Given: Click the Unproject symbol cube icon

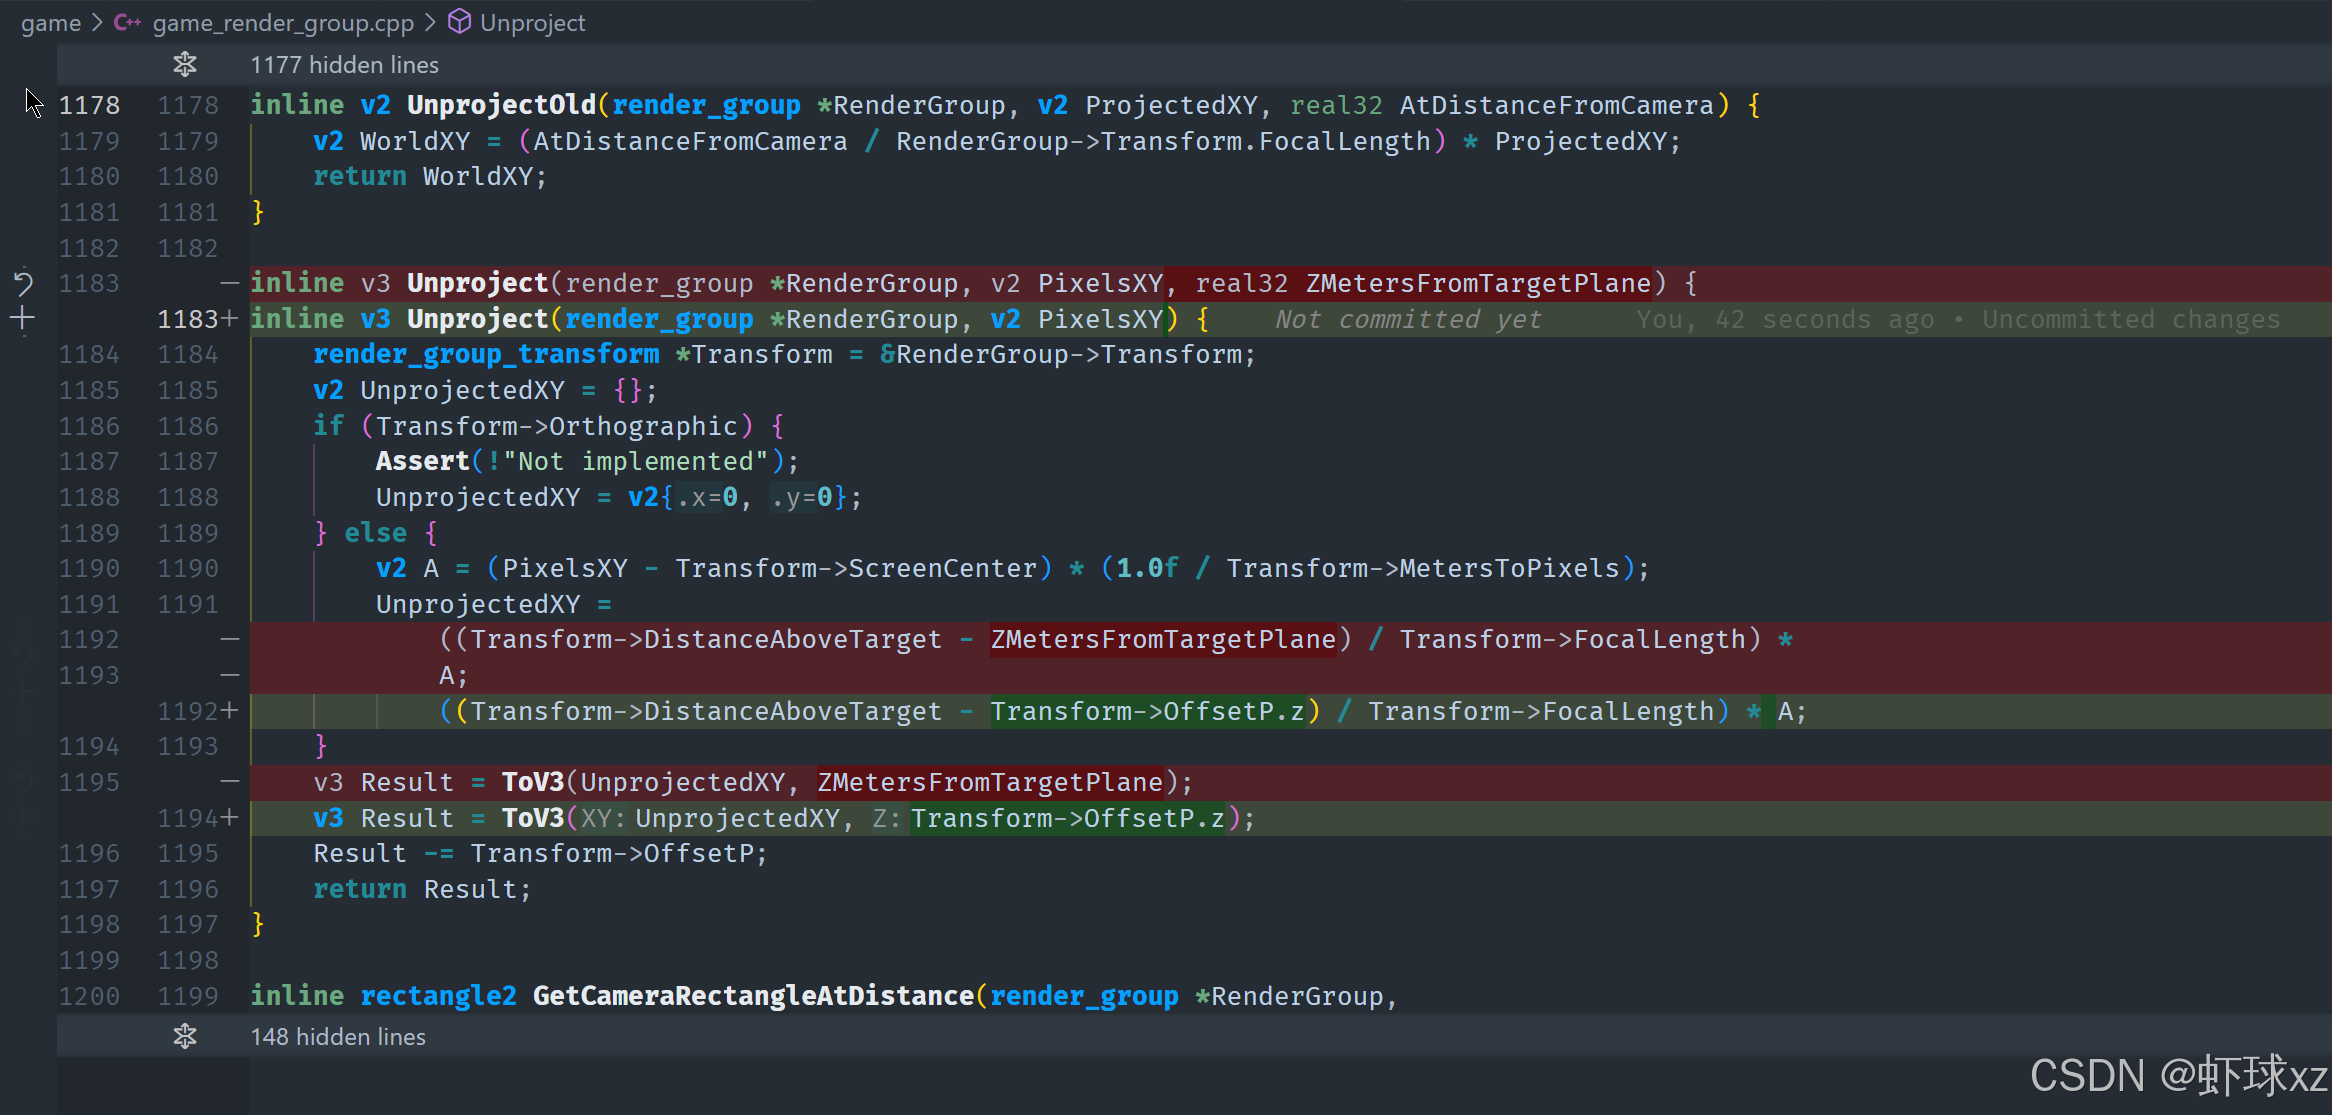Looking at the screenshot, I should pyautogui.click(x=459, y=22).
